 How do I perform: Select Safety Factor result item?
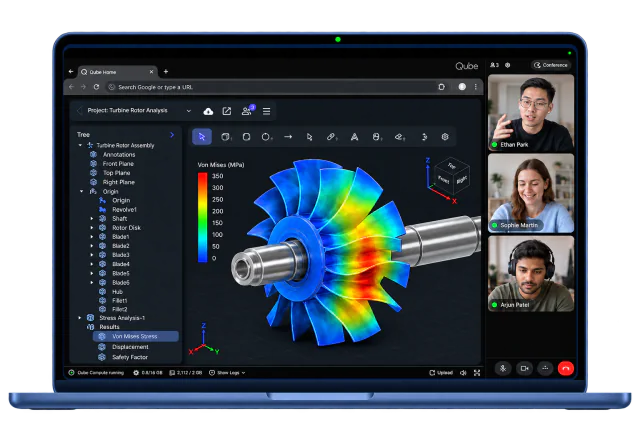click(130, 357)
